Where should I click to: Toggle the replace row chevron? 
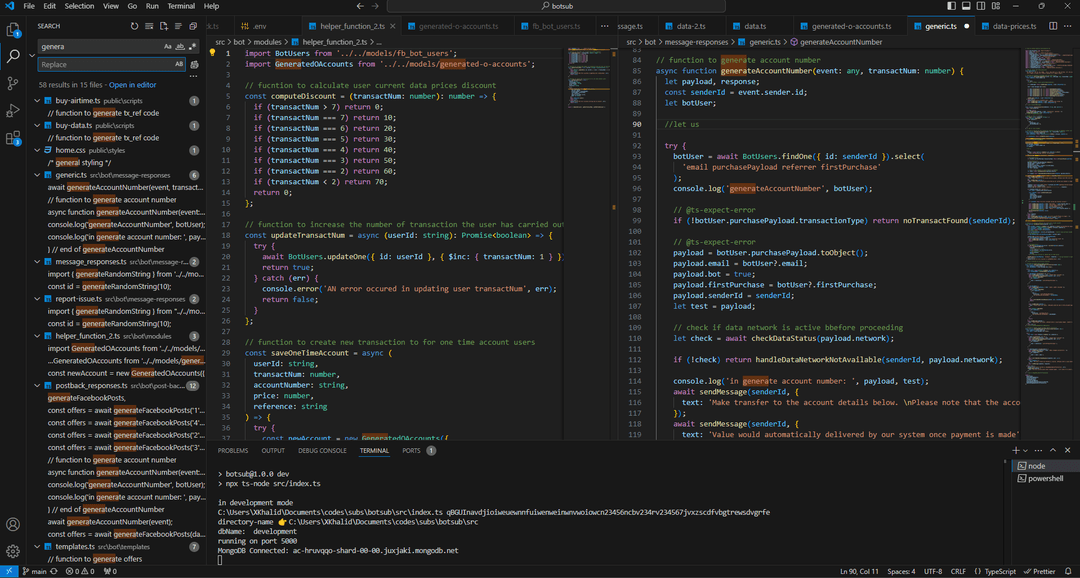pyautogui.click(x=32, y=55)
